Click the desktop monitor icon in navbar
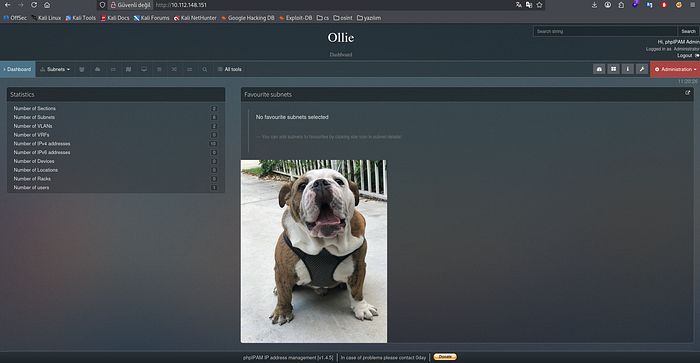The width and height of the screenshot is (700, 363). point(144,69)
